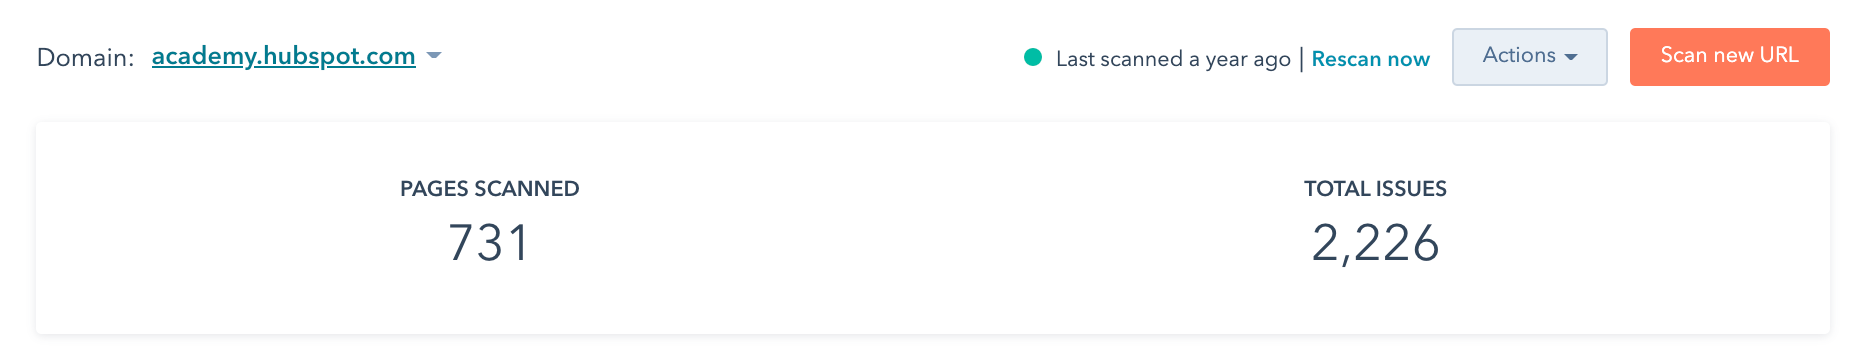The width and height of the screenshot is (1868, 360).
Task: Show scan actions using the Actions button
Action: [x=1529, y=57]
